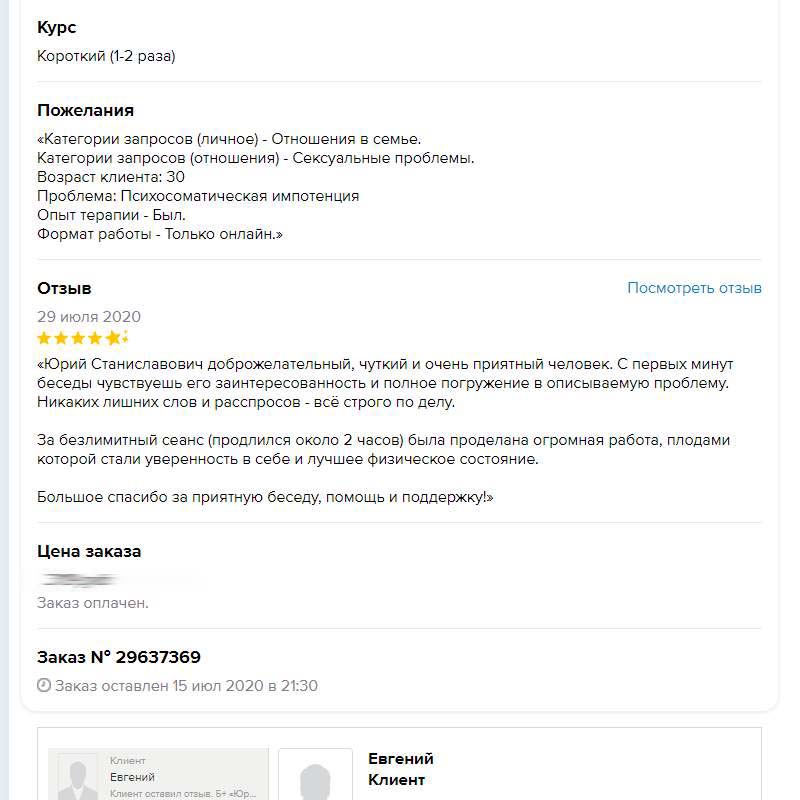Click the "Формат работы - Только онлайн" line

160,234
